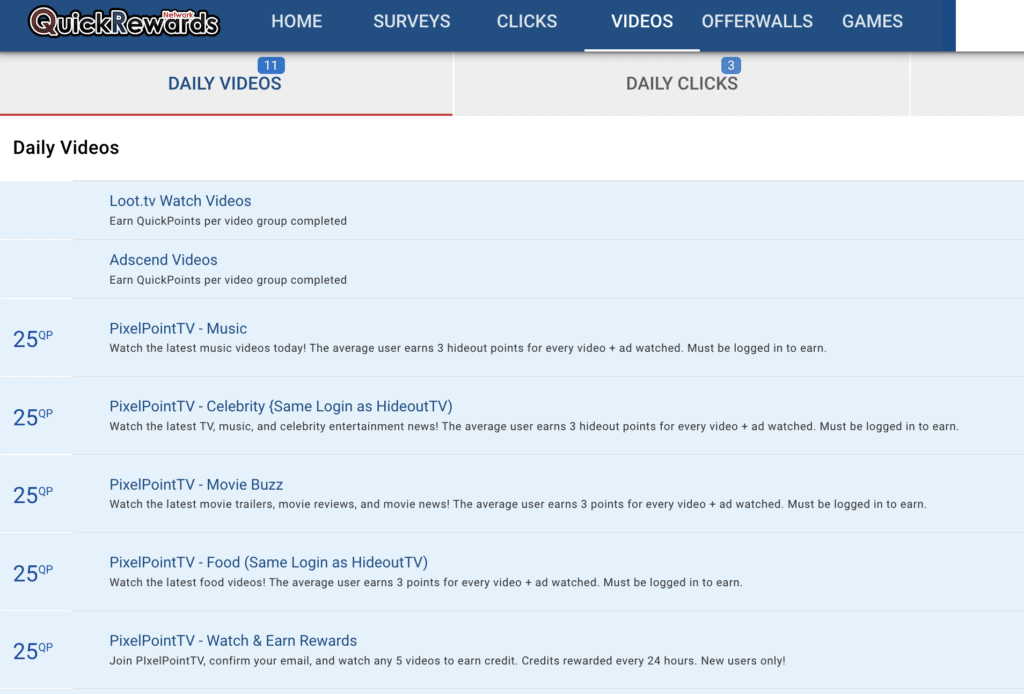Open PixelPointTV - Movie Buzz link
The width and height of the screenshot is (1024, 694).
click(x=196, y=485)
